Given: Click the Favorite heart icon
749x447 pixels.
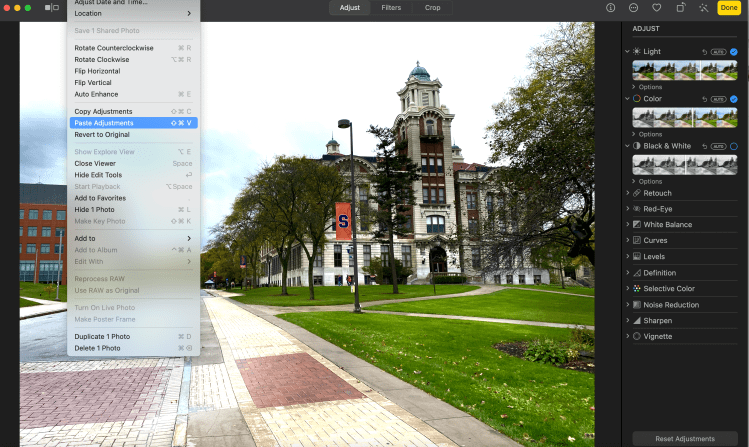Looking at the screenshot, I should coord(657,8).
